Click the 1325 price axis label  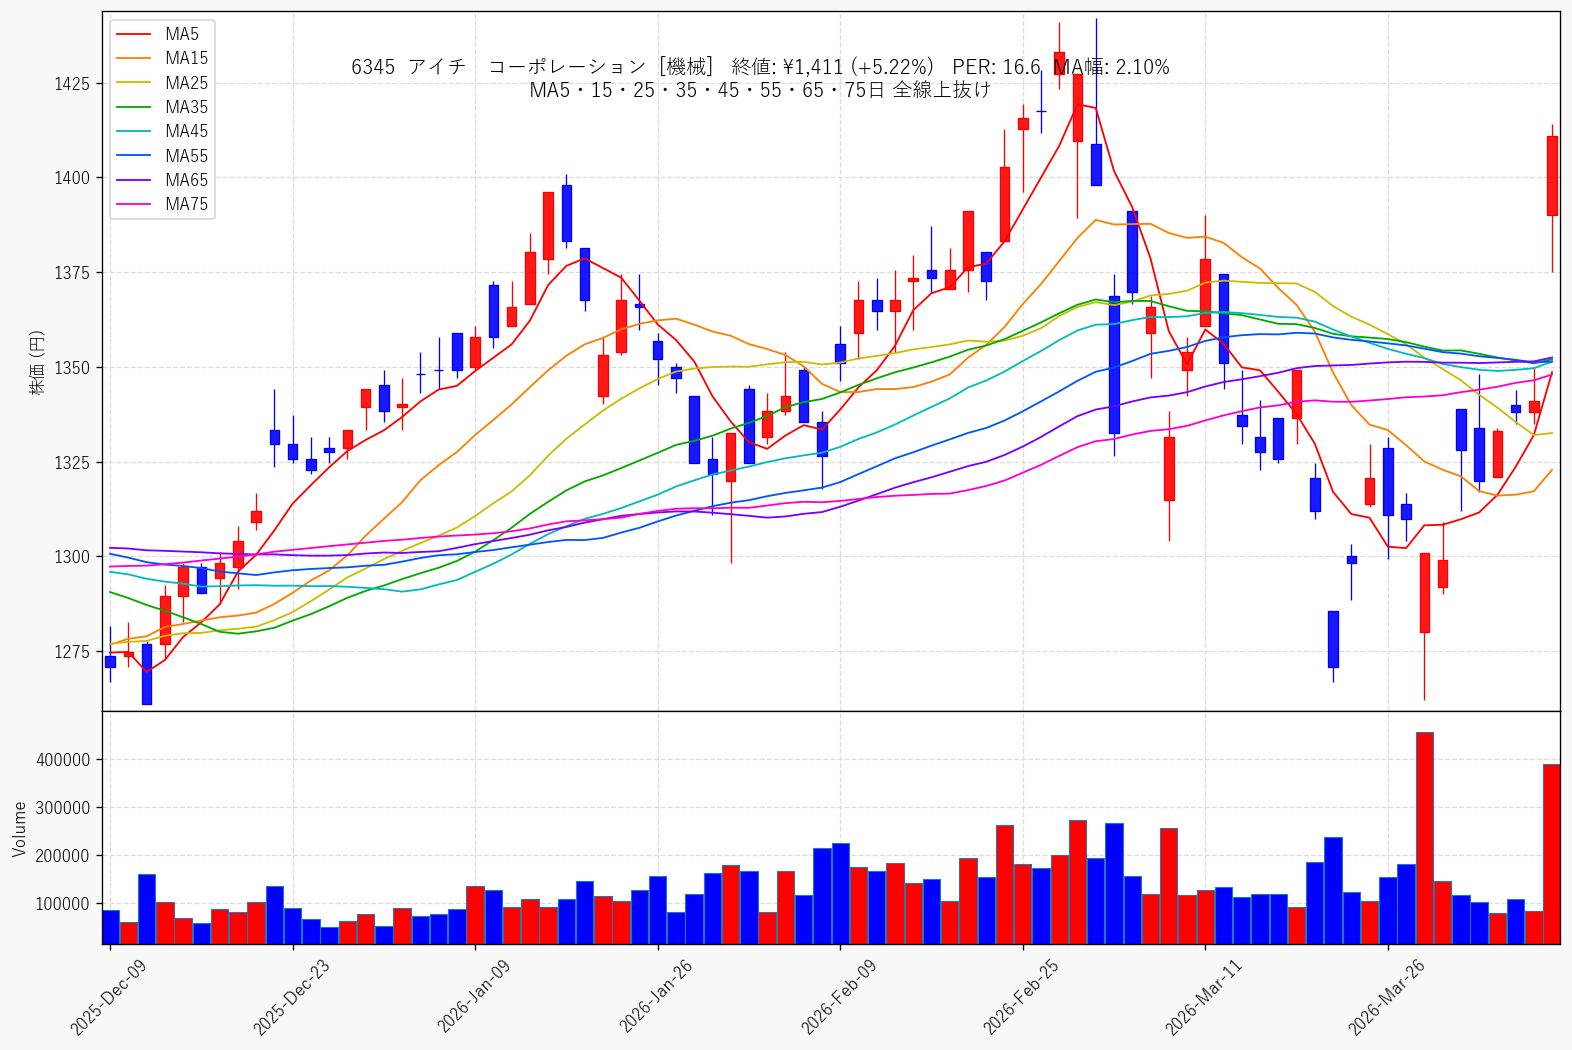point(72,463)
